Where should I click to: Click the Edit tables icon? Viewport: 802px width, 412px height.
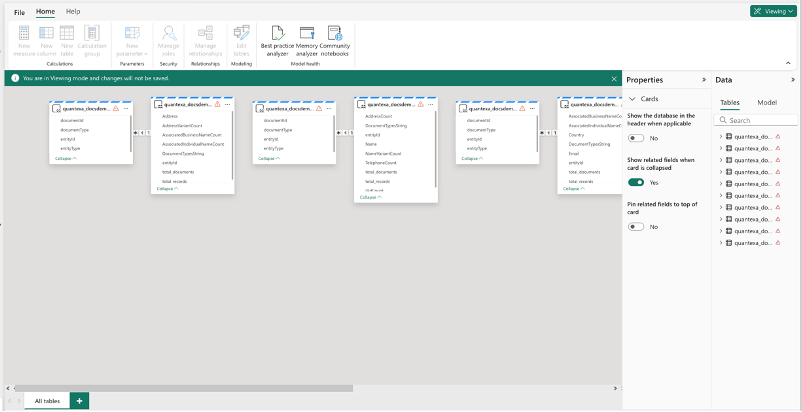pos(242,34)
